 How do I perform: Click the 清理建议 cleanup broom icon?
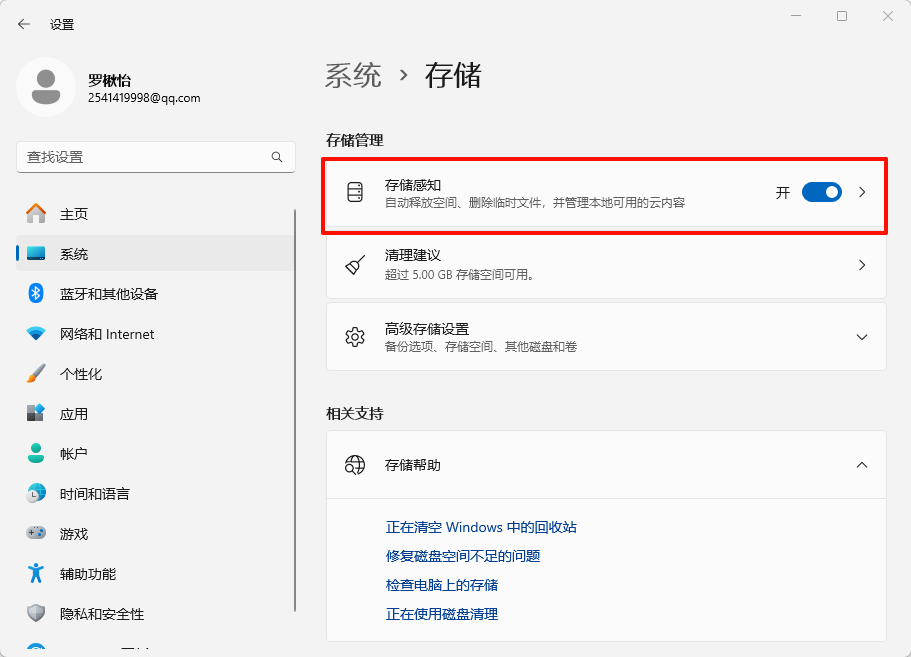click(355, 264)
